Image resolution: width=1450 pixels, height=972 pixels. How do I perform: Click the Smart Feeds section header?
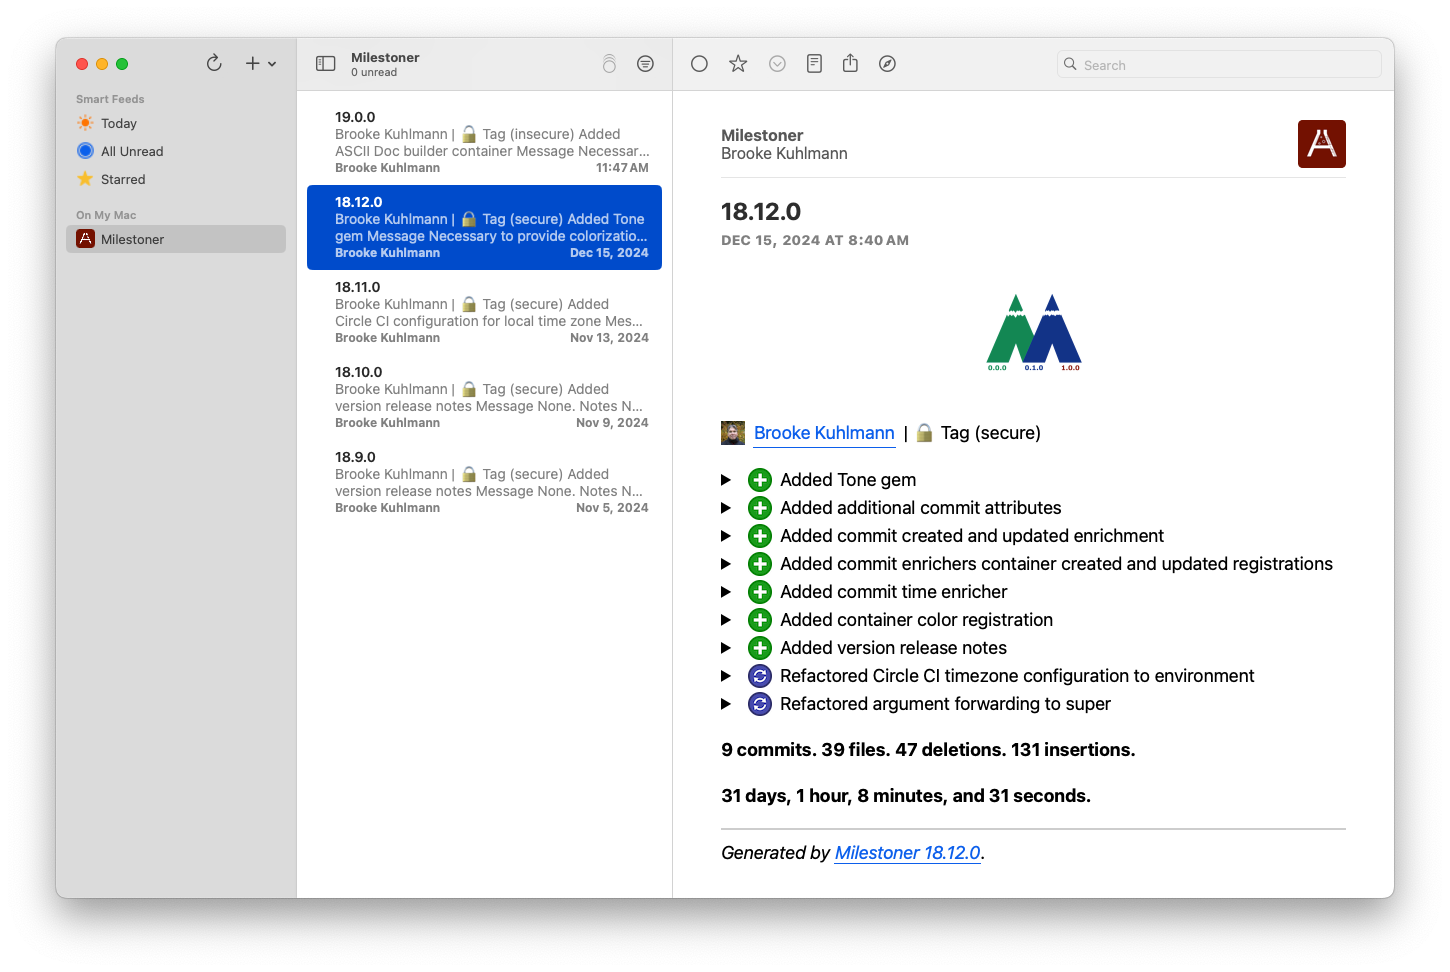[110, 99]
